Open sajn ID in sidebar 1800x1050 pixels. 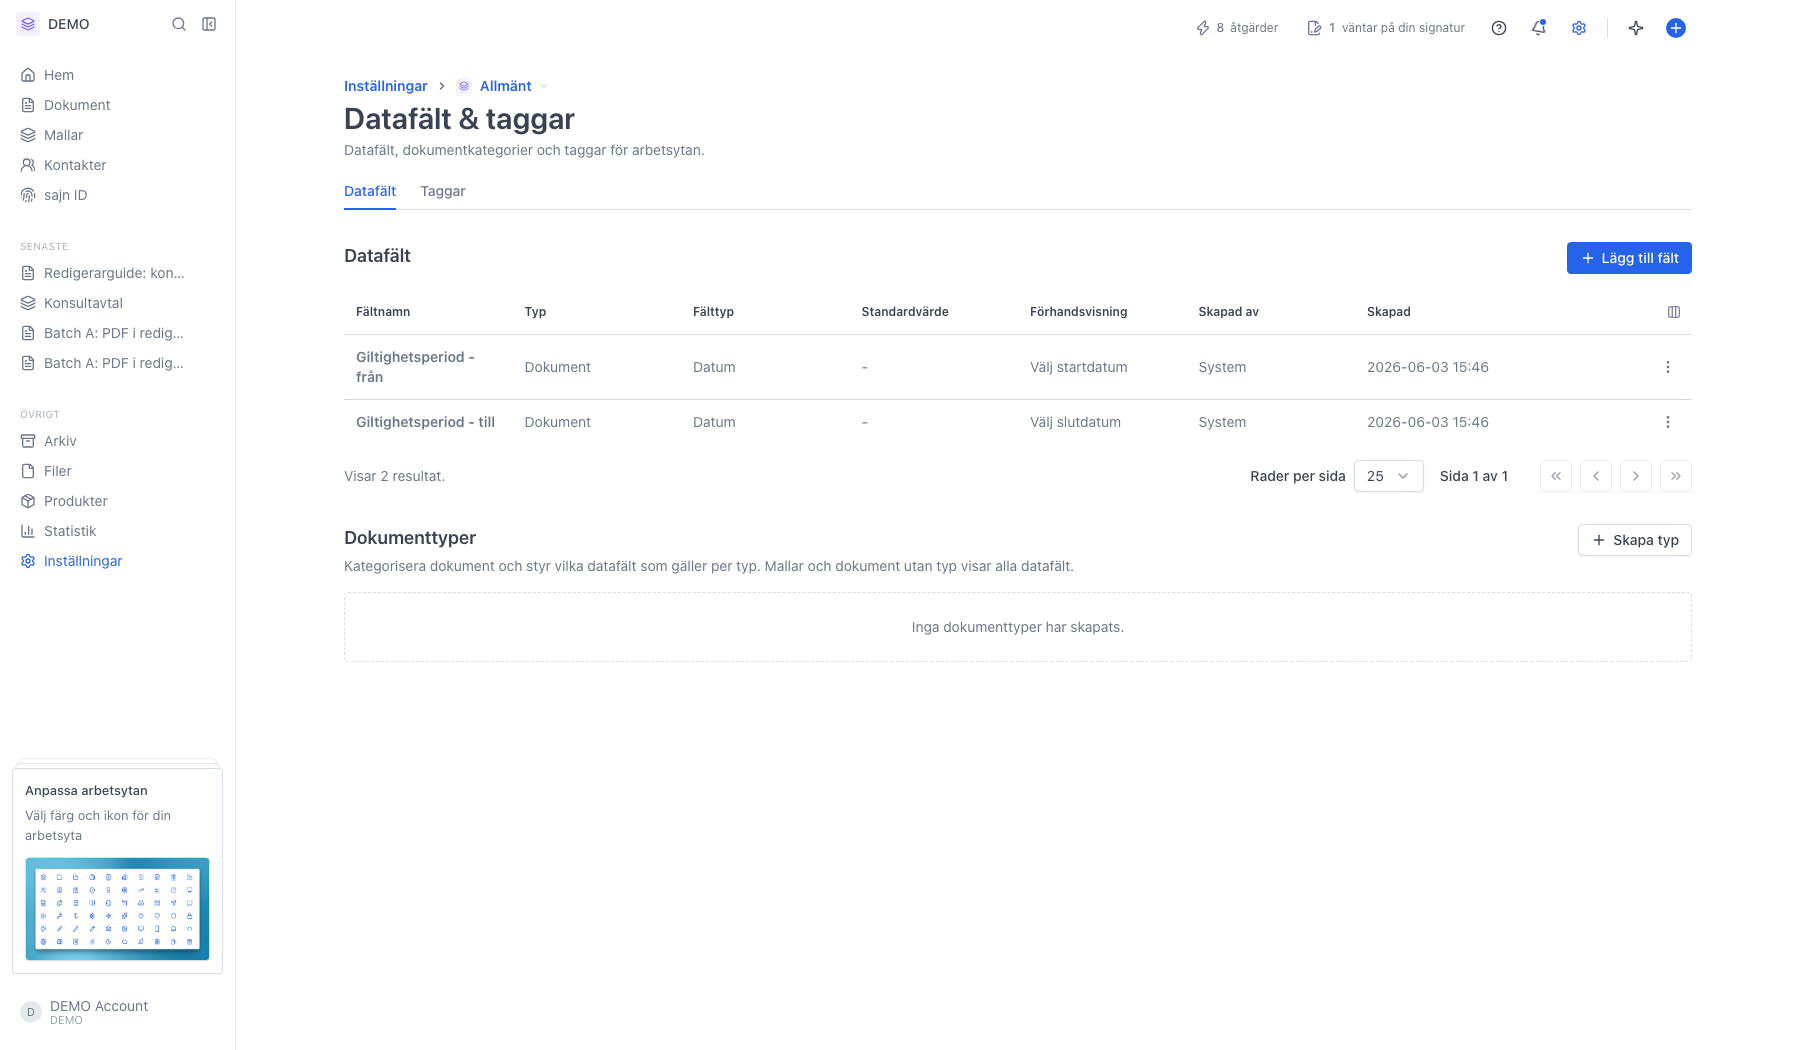[x=117, y=195]
